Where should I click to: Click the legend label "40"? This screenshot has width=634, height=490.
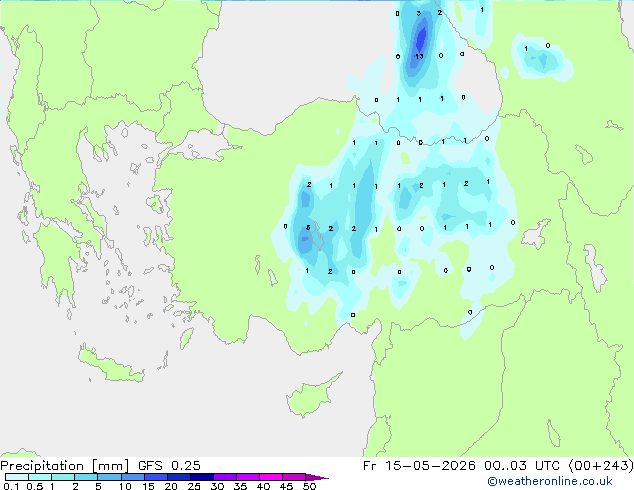263,486
